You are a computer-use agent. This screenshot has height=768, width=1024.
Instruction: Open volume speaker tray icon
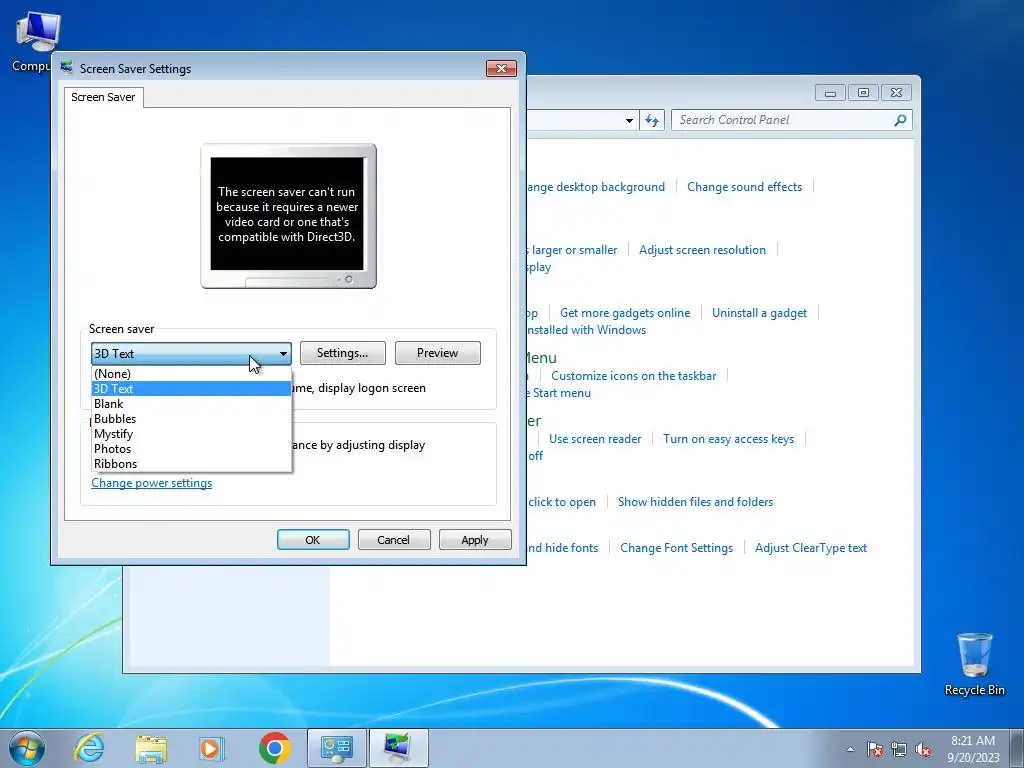pos(923,749)
